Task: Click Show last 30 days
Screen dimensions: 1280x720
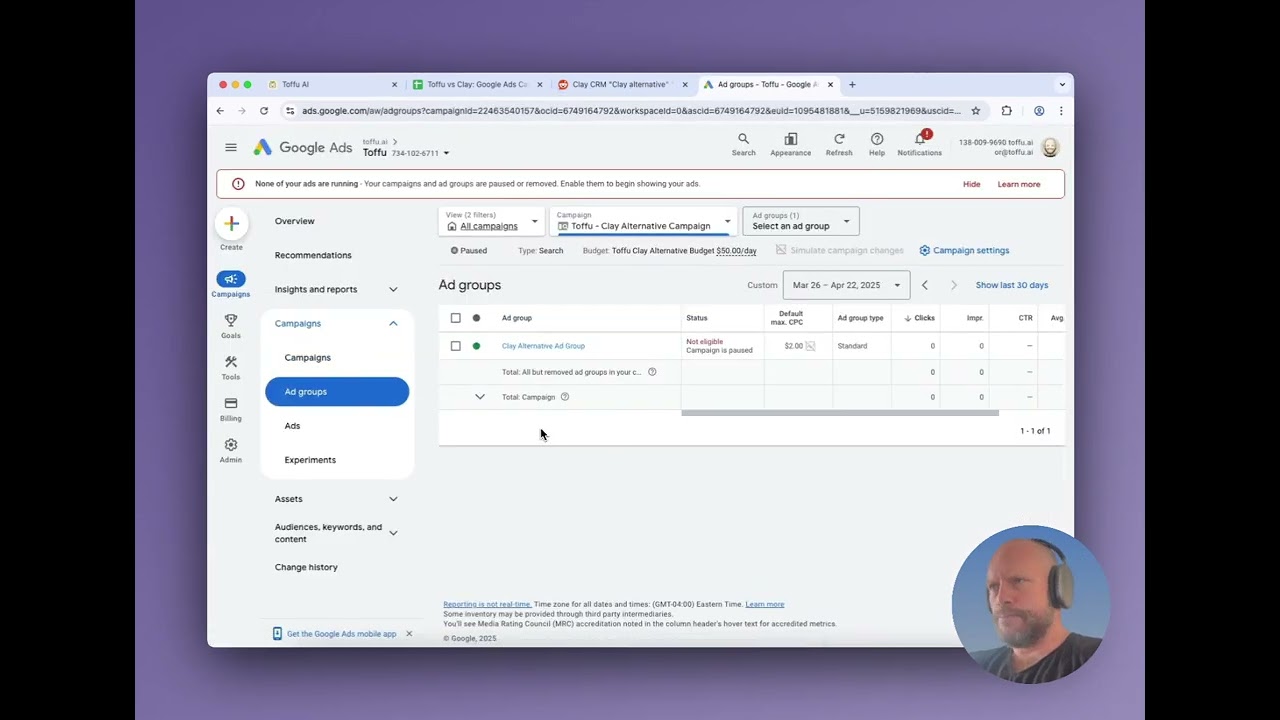Action: (1012, 285)
